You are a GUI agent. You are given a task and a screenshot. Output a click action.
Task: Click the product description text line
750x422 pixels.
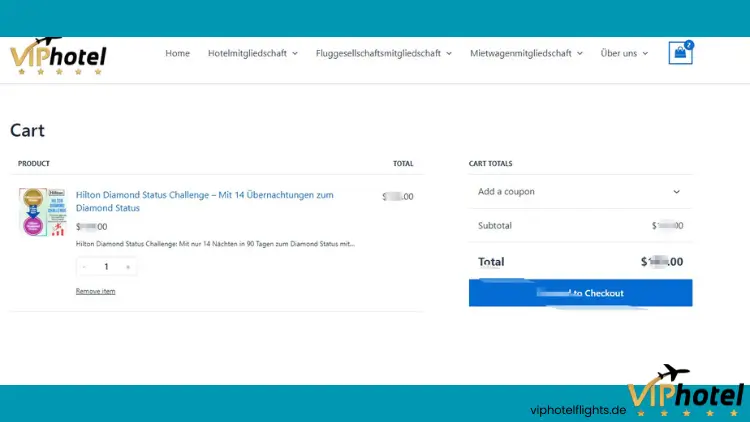(x=215, y=244)
